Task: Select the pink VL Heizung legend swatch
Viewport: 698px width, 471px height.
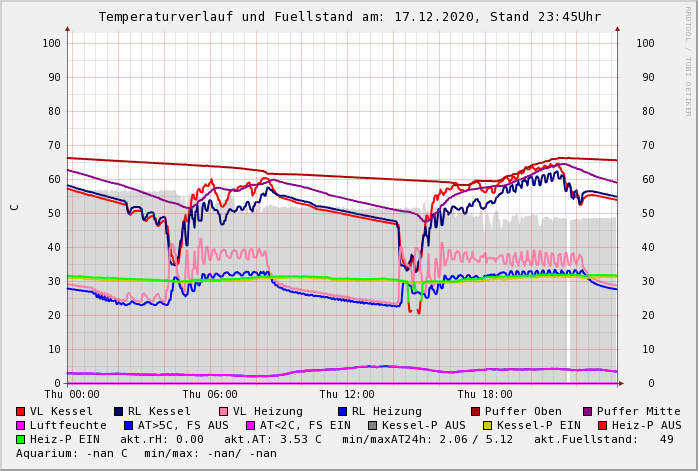Action: pyautogui.click(x=224, y=411)
